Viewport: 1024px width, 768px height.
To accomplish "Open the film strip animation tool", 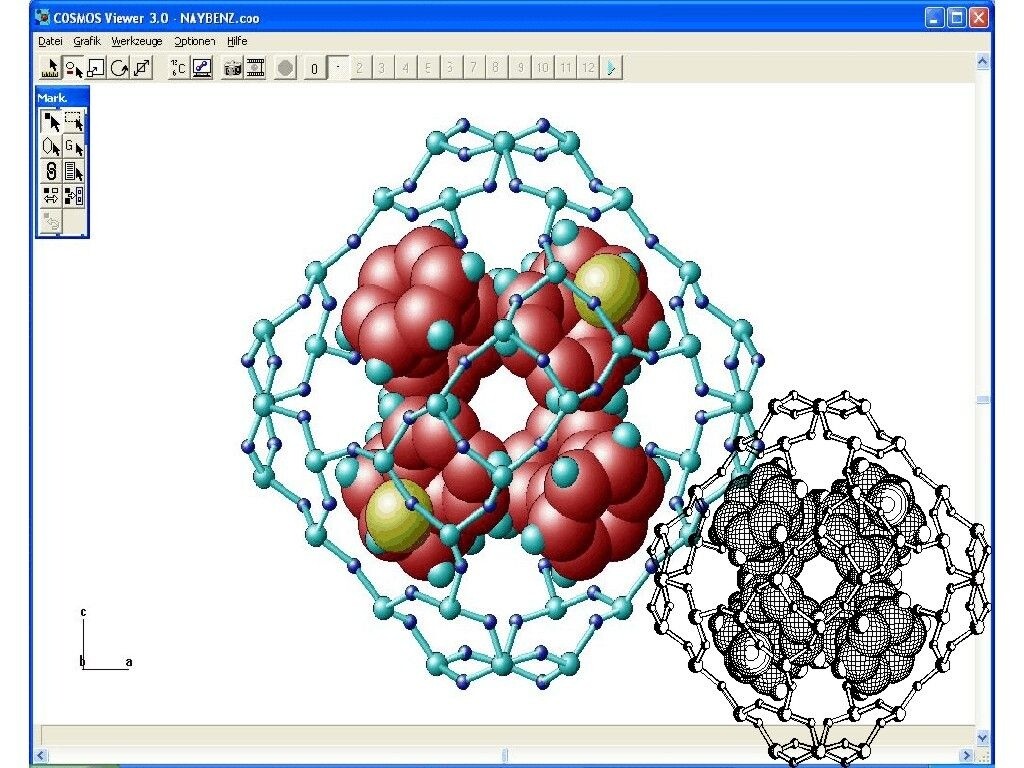I will pos(255,68).
